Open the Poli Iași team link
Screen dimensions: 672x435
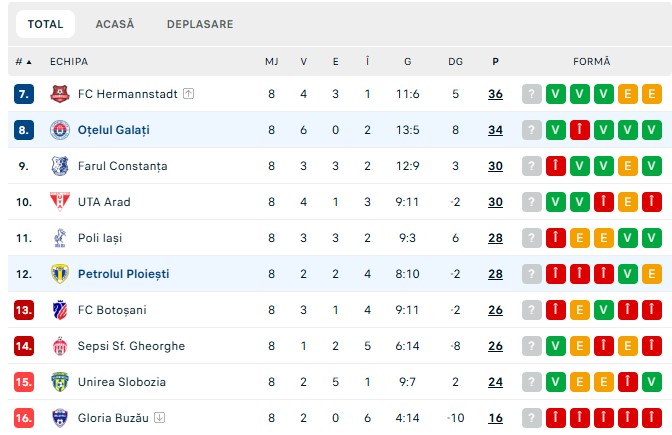(x=100, y=238)
